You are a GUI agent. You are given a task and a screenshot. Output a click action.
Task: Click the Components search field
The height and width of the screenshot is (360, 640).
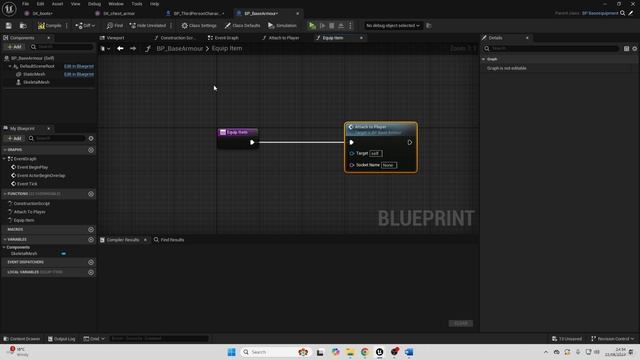(61, 47)
